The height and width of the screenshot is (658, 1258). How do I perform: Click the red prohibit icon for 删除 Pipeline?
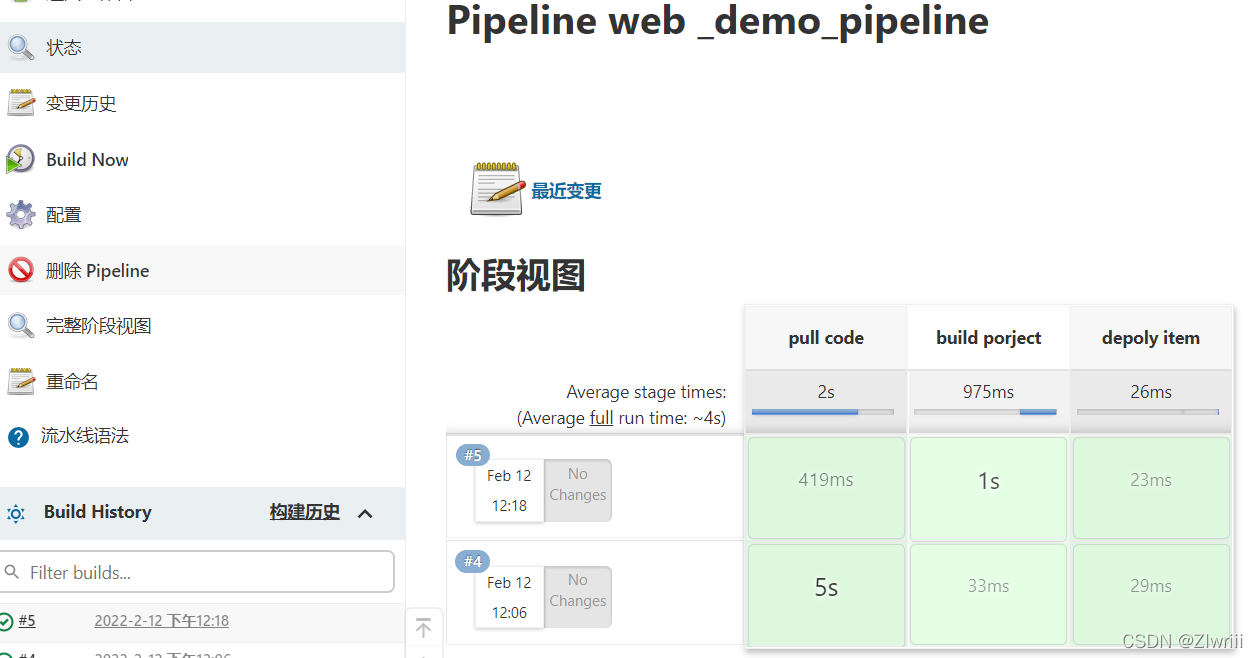pyautogui.click(x=21, y=270)
